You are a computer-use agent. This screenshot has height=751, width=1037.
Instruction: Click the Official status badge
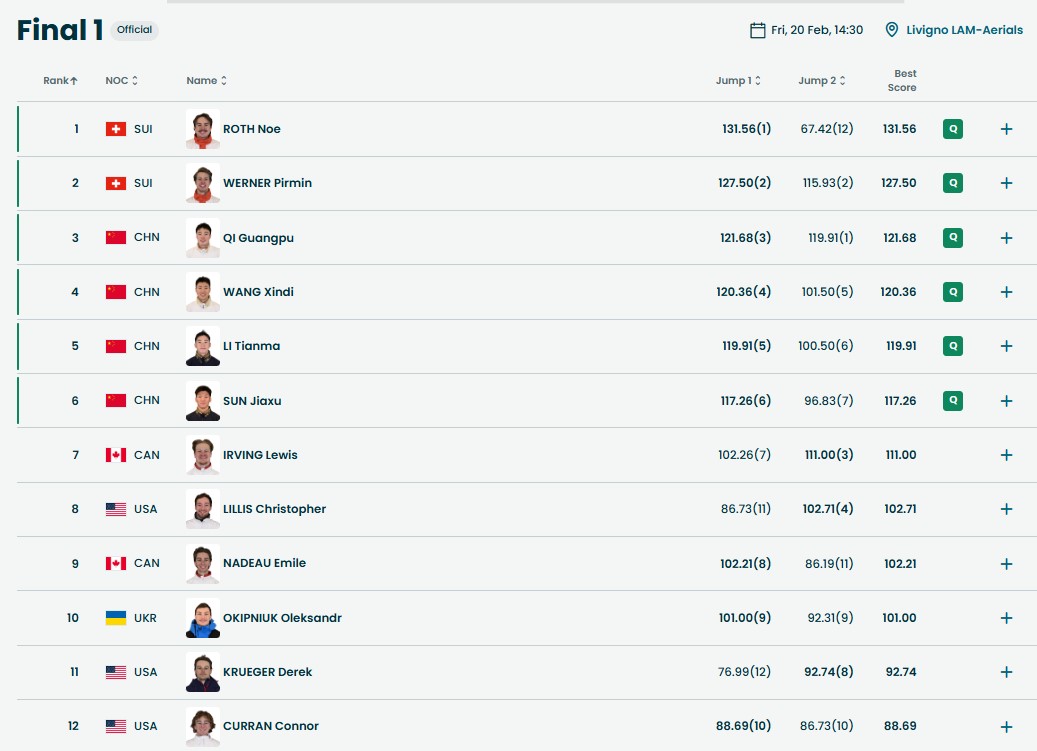134,30
